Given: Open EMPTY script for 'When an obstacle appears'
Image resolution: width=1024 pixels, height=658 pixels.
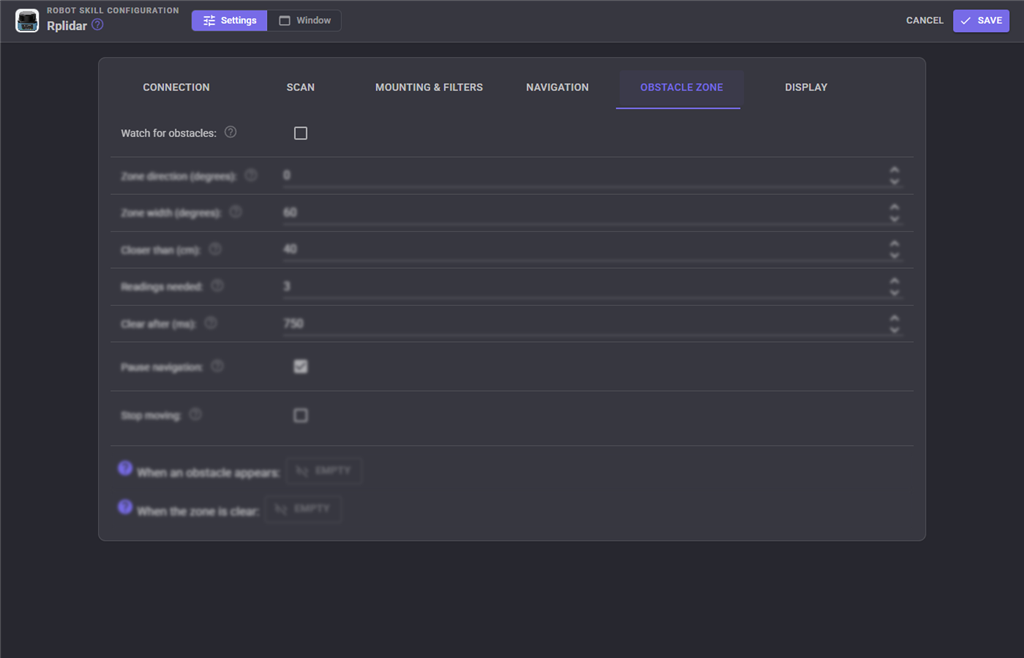Looking at the screenshot, I should coord(324,471).
